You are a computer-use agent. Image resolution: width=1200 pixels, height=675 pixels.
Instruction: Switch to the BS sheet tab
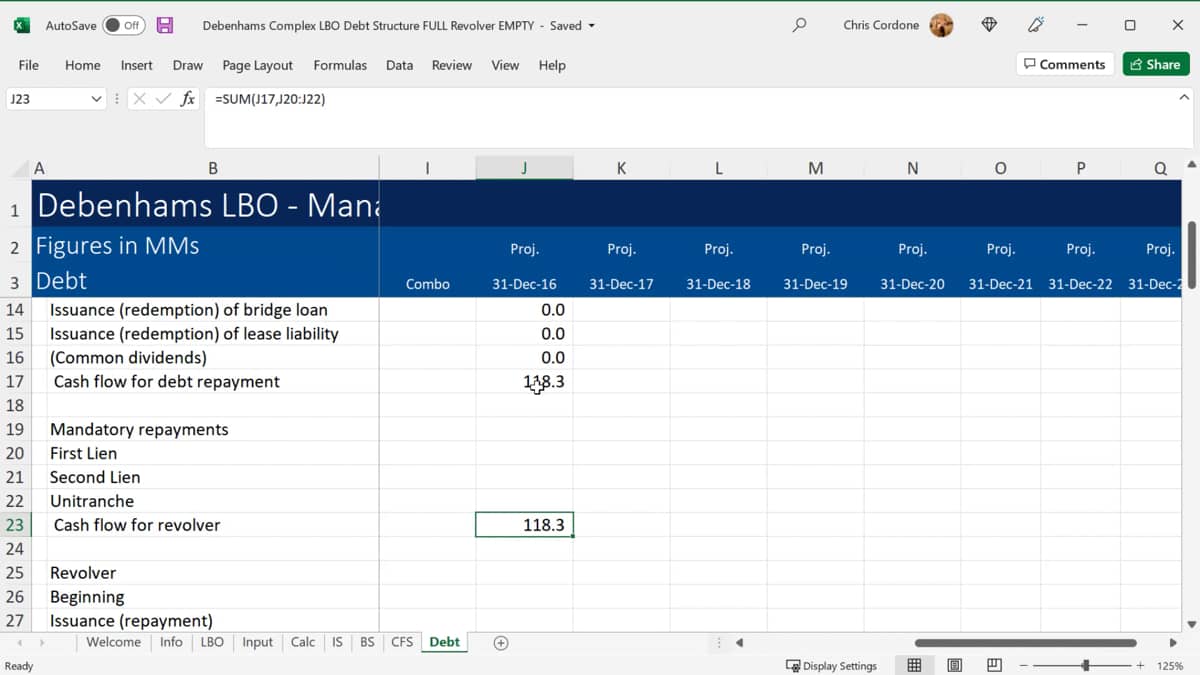pyautogui.click(x=367, y=642)
